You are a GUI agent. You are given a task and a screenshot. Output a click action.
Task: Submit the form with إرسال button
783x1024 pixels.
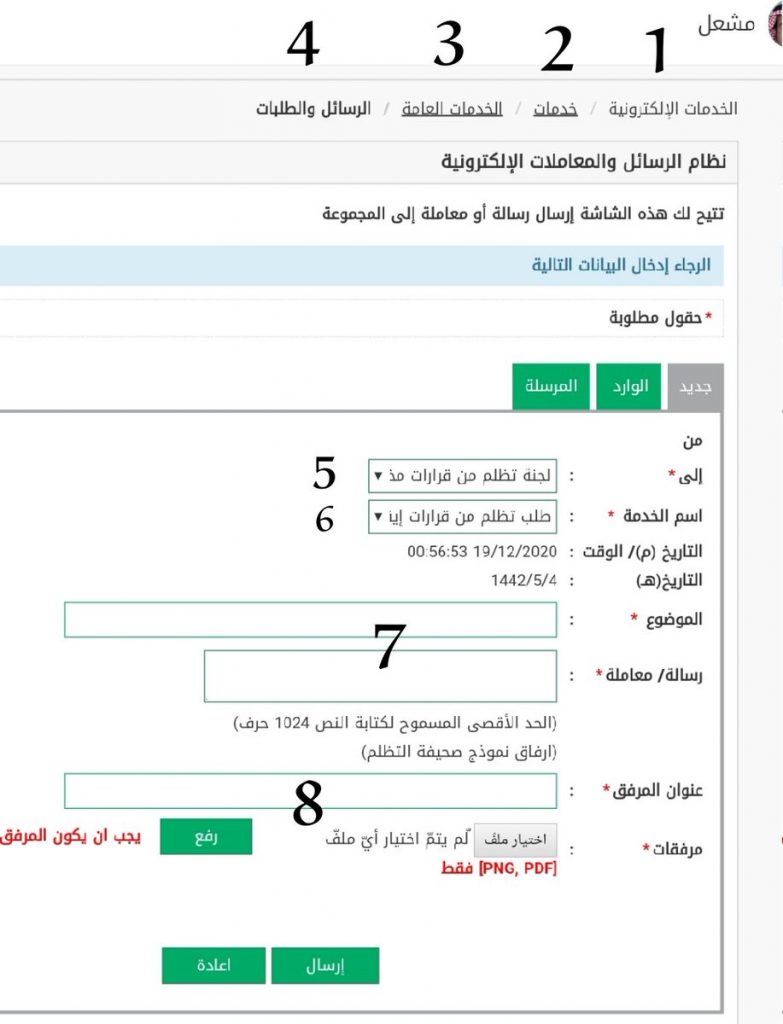pyautogui.click(x=325, y=965)
